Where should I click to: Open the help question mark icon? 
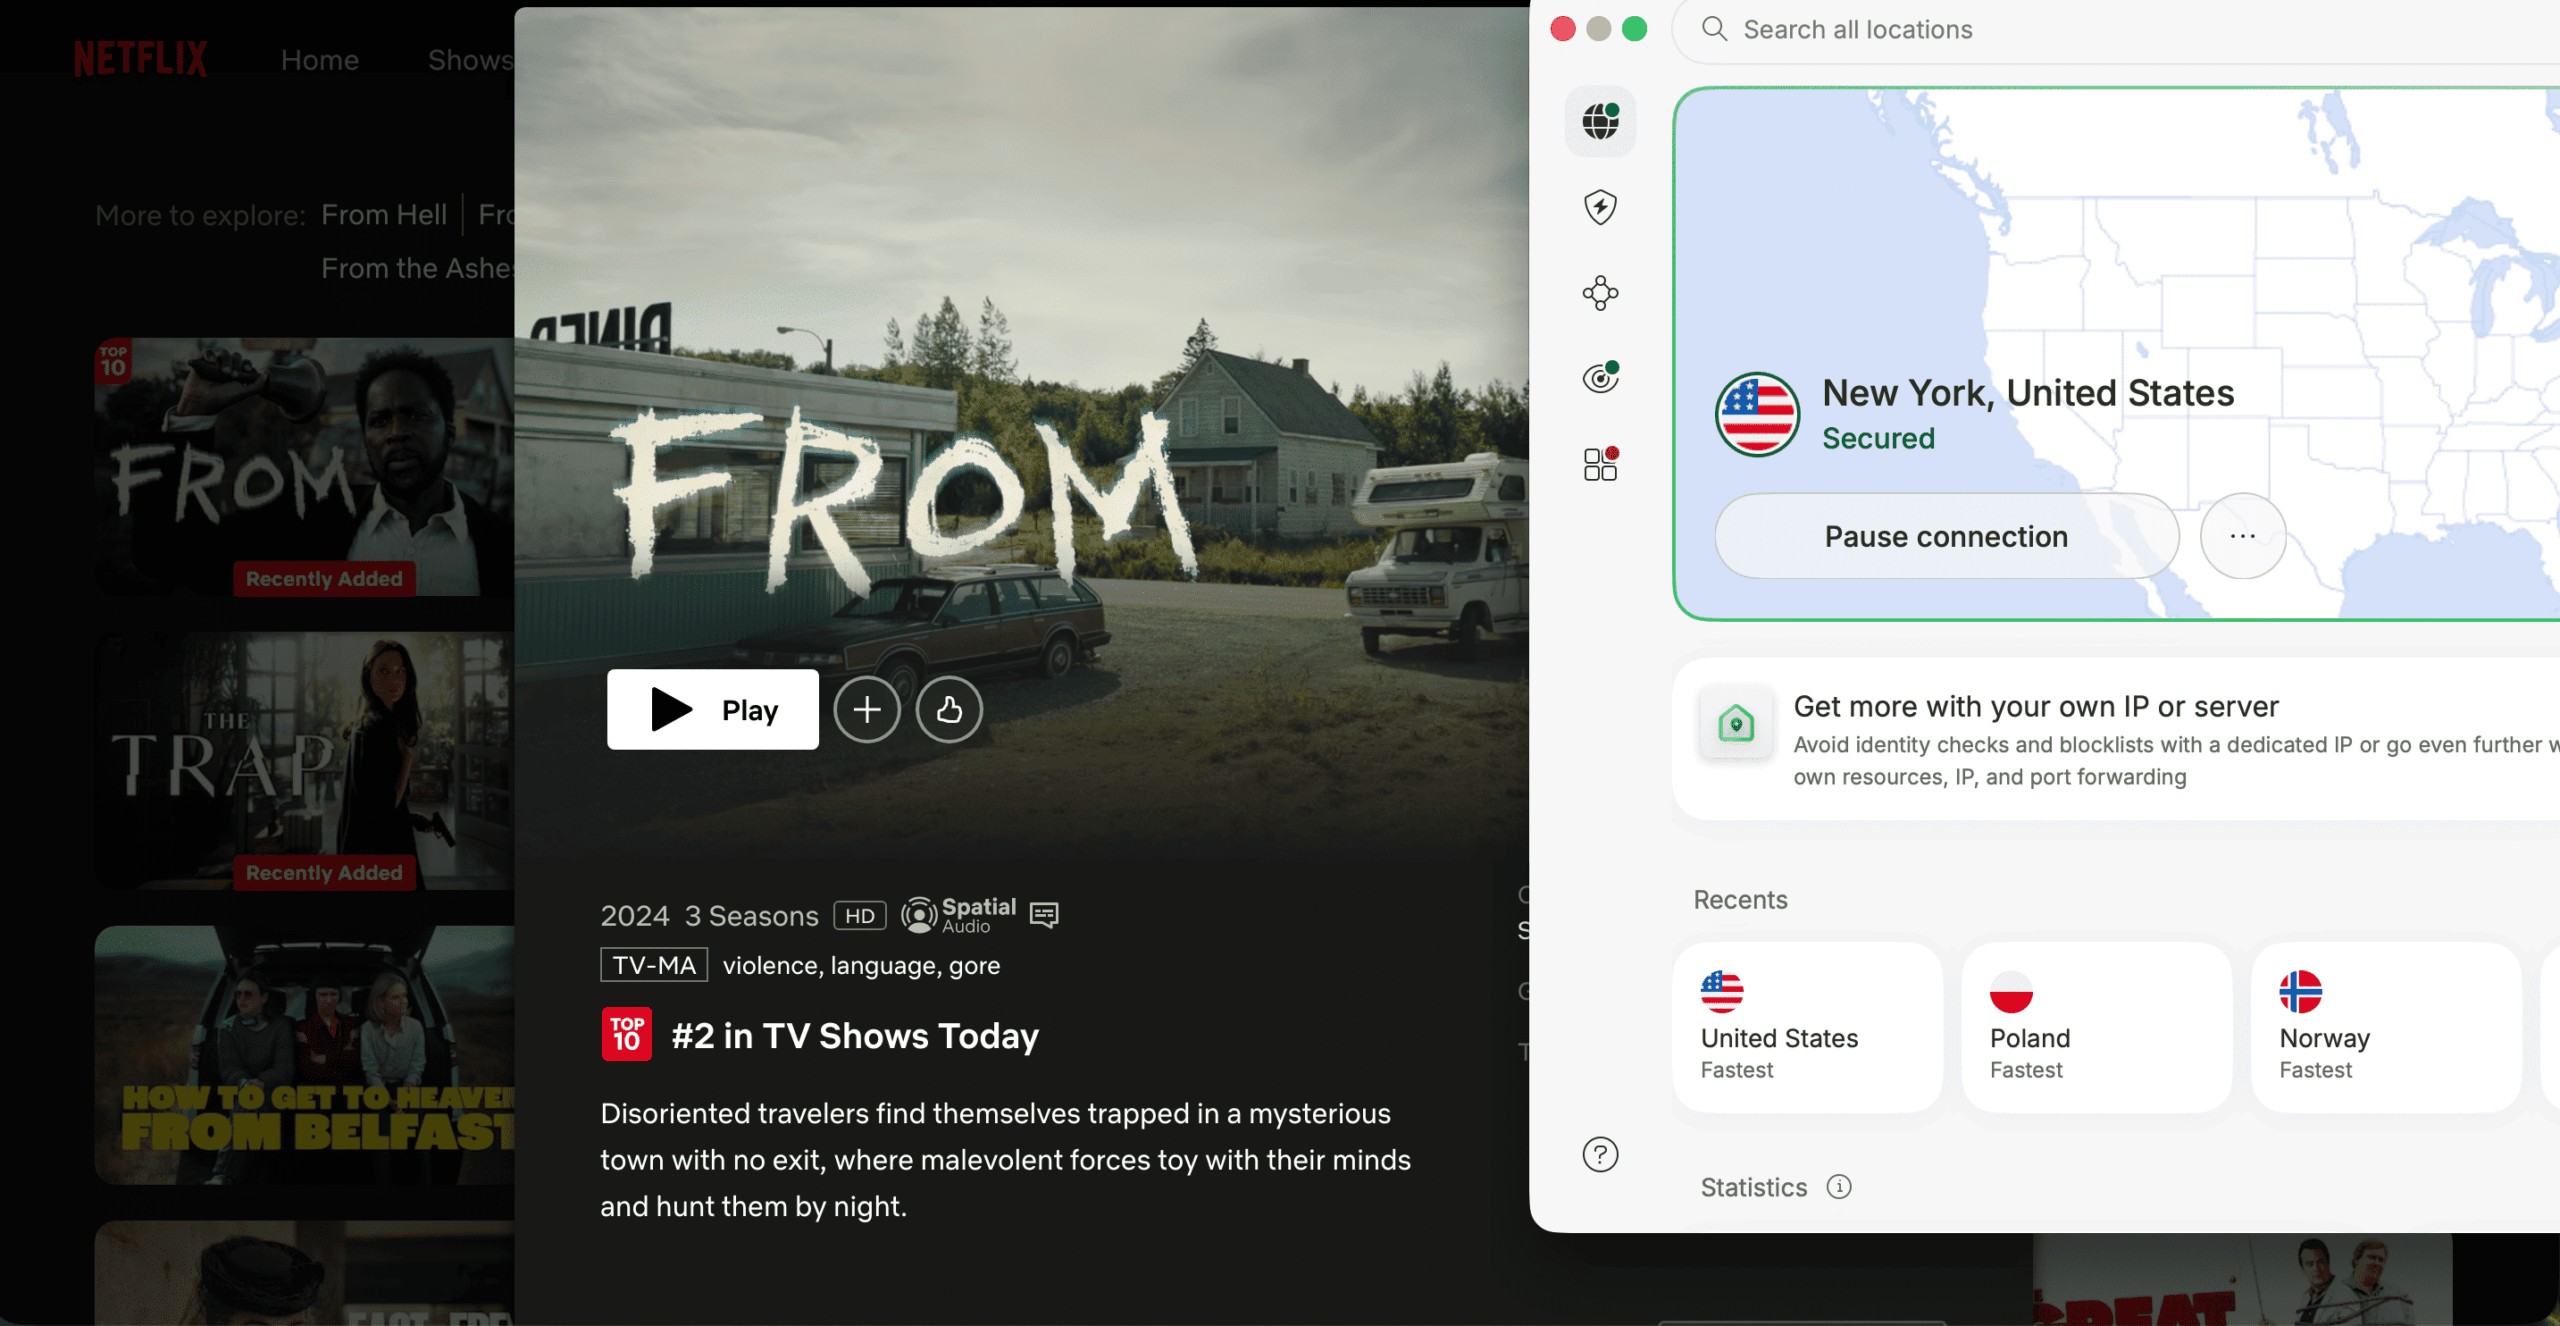pyautogui.click(x=1600, y=1155)
